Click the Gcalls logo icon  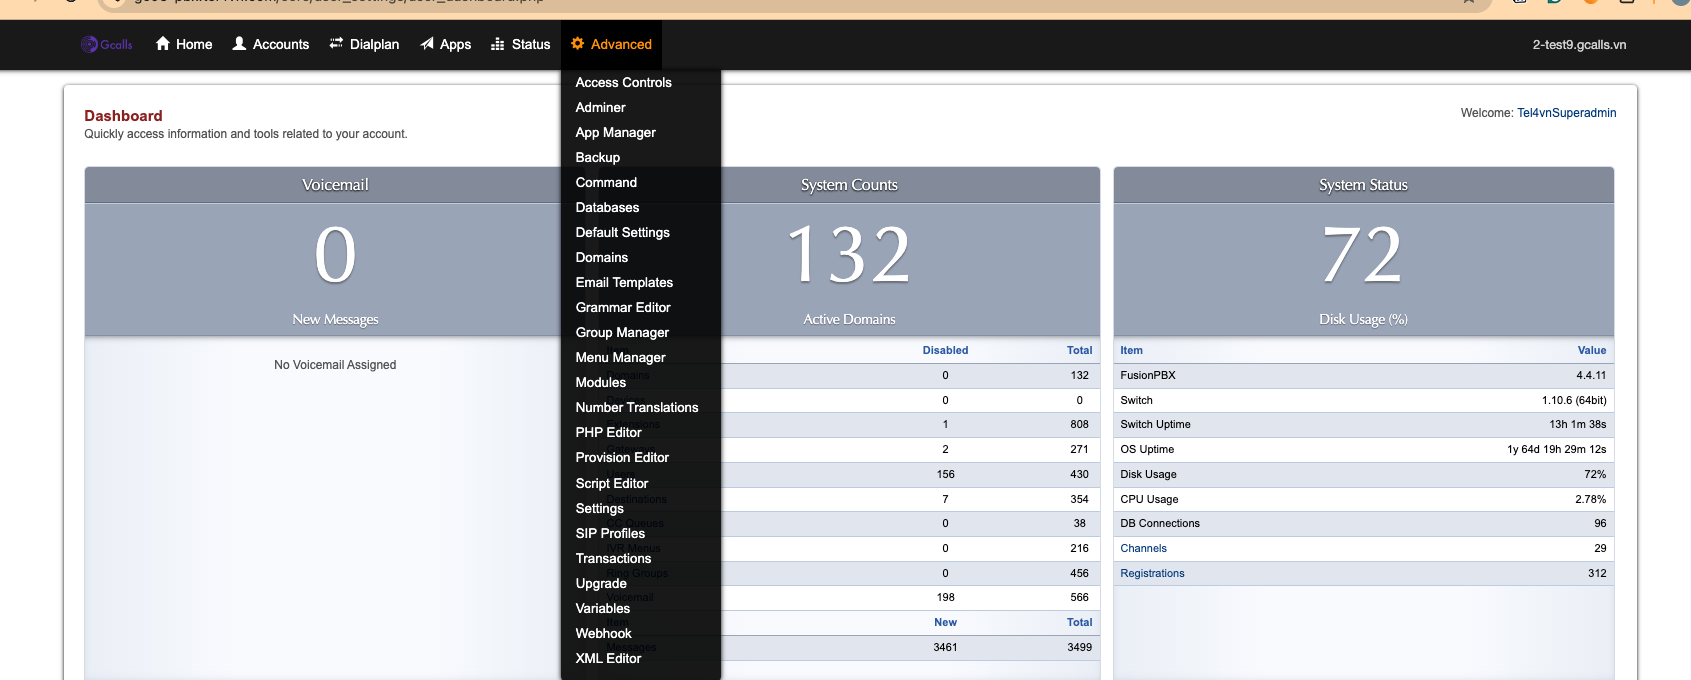90,44
